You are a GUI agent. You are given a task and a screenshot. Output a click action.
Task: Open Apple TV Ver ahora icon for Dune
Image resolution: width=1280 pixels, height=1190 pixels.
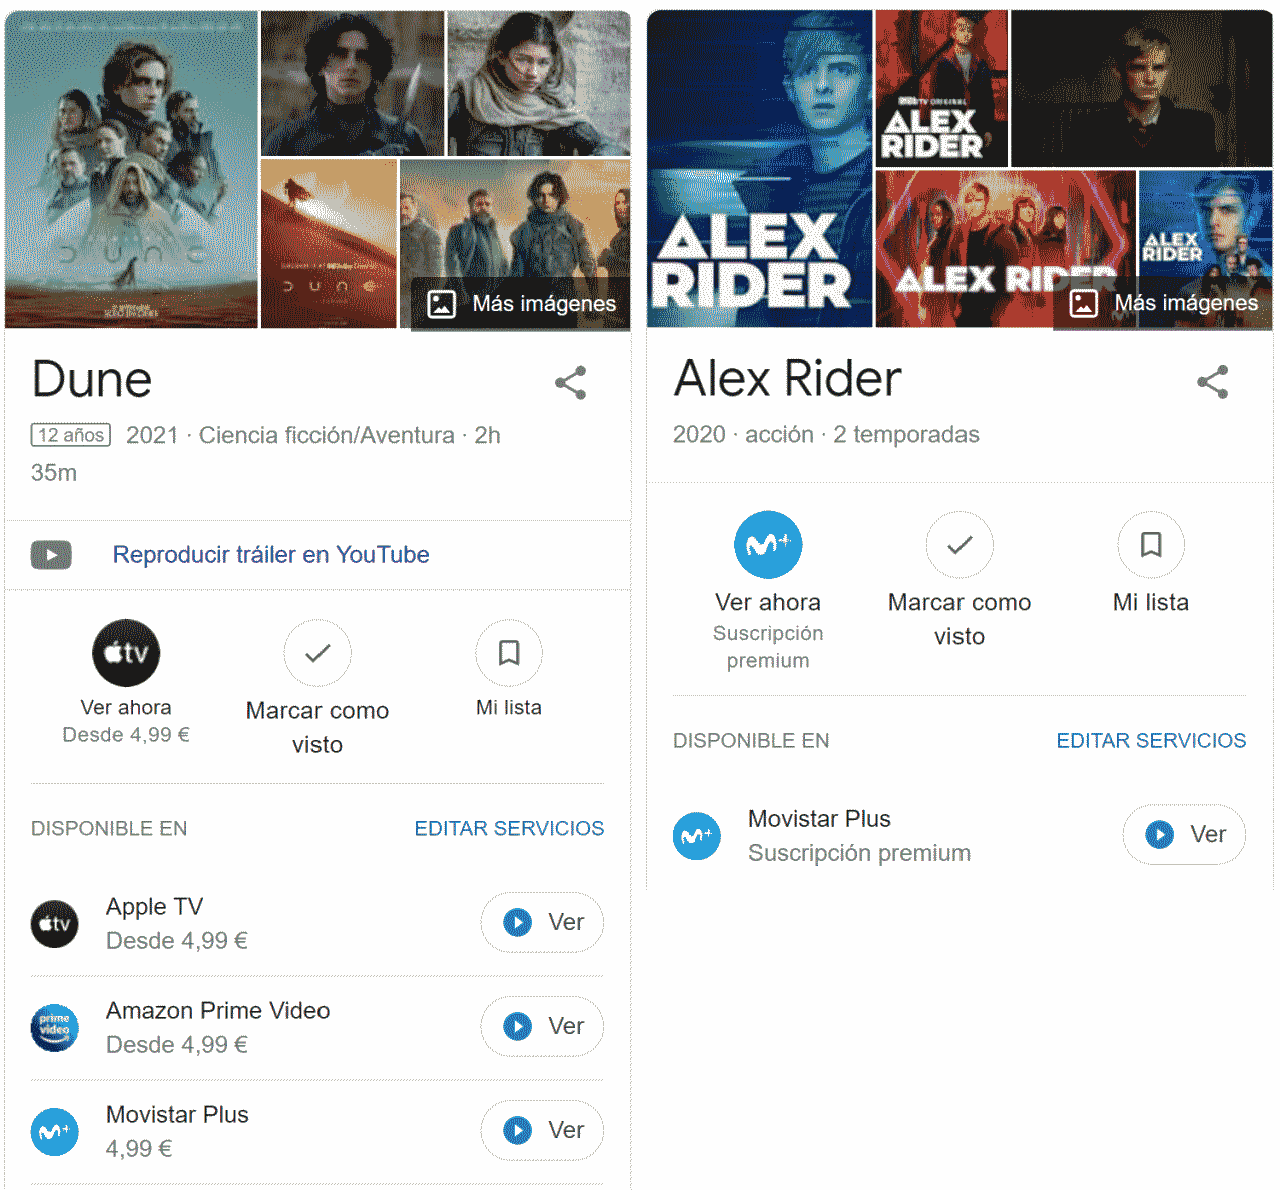[x=126, y=653]
